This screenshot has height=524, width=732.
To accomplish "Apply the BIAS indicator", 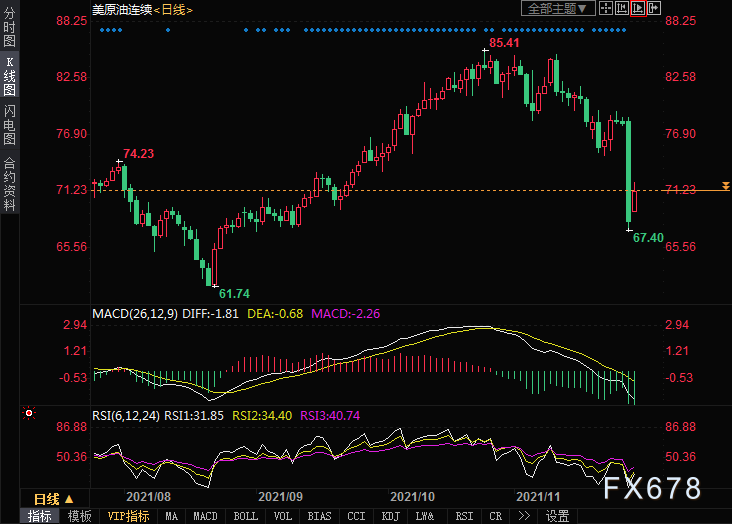I will pyautogui.click(x=319, y=516).
